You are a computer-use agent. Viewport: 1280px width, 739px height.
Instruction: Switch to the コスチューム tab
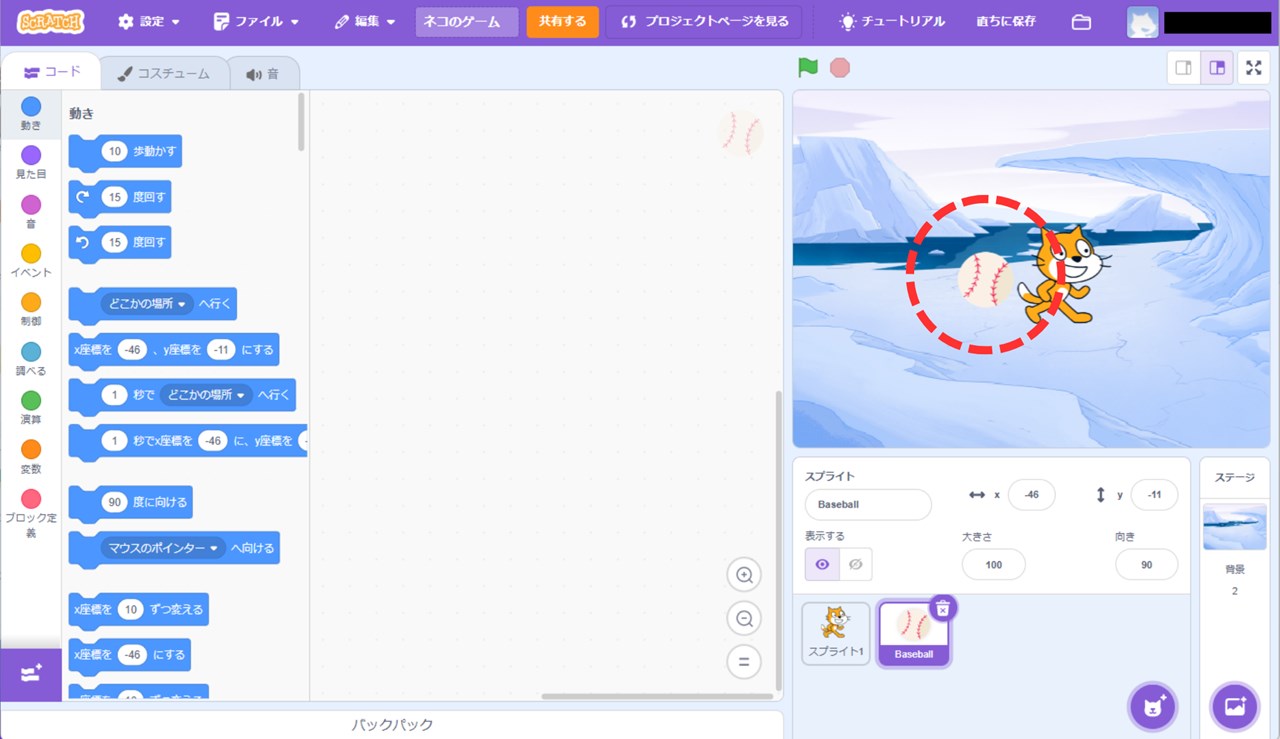tap(164, 74)
